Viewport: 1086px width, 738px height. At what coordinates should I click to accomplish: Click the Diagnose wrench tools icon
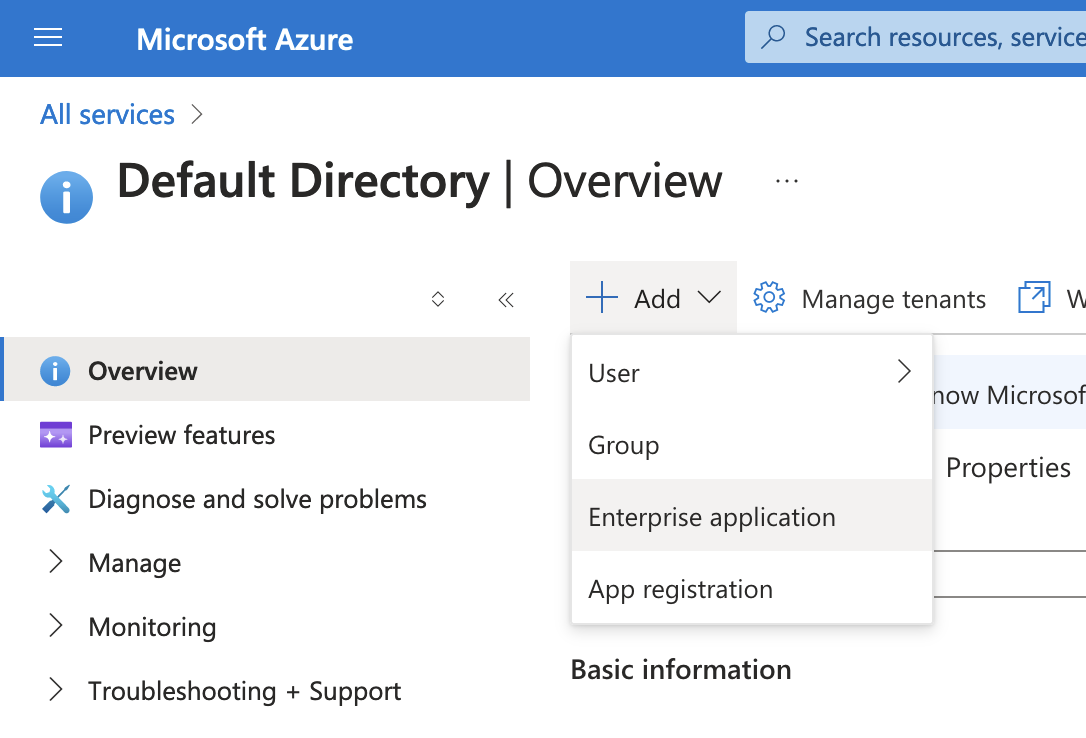(x=55, y=499)
